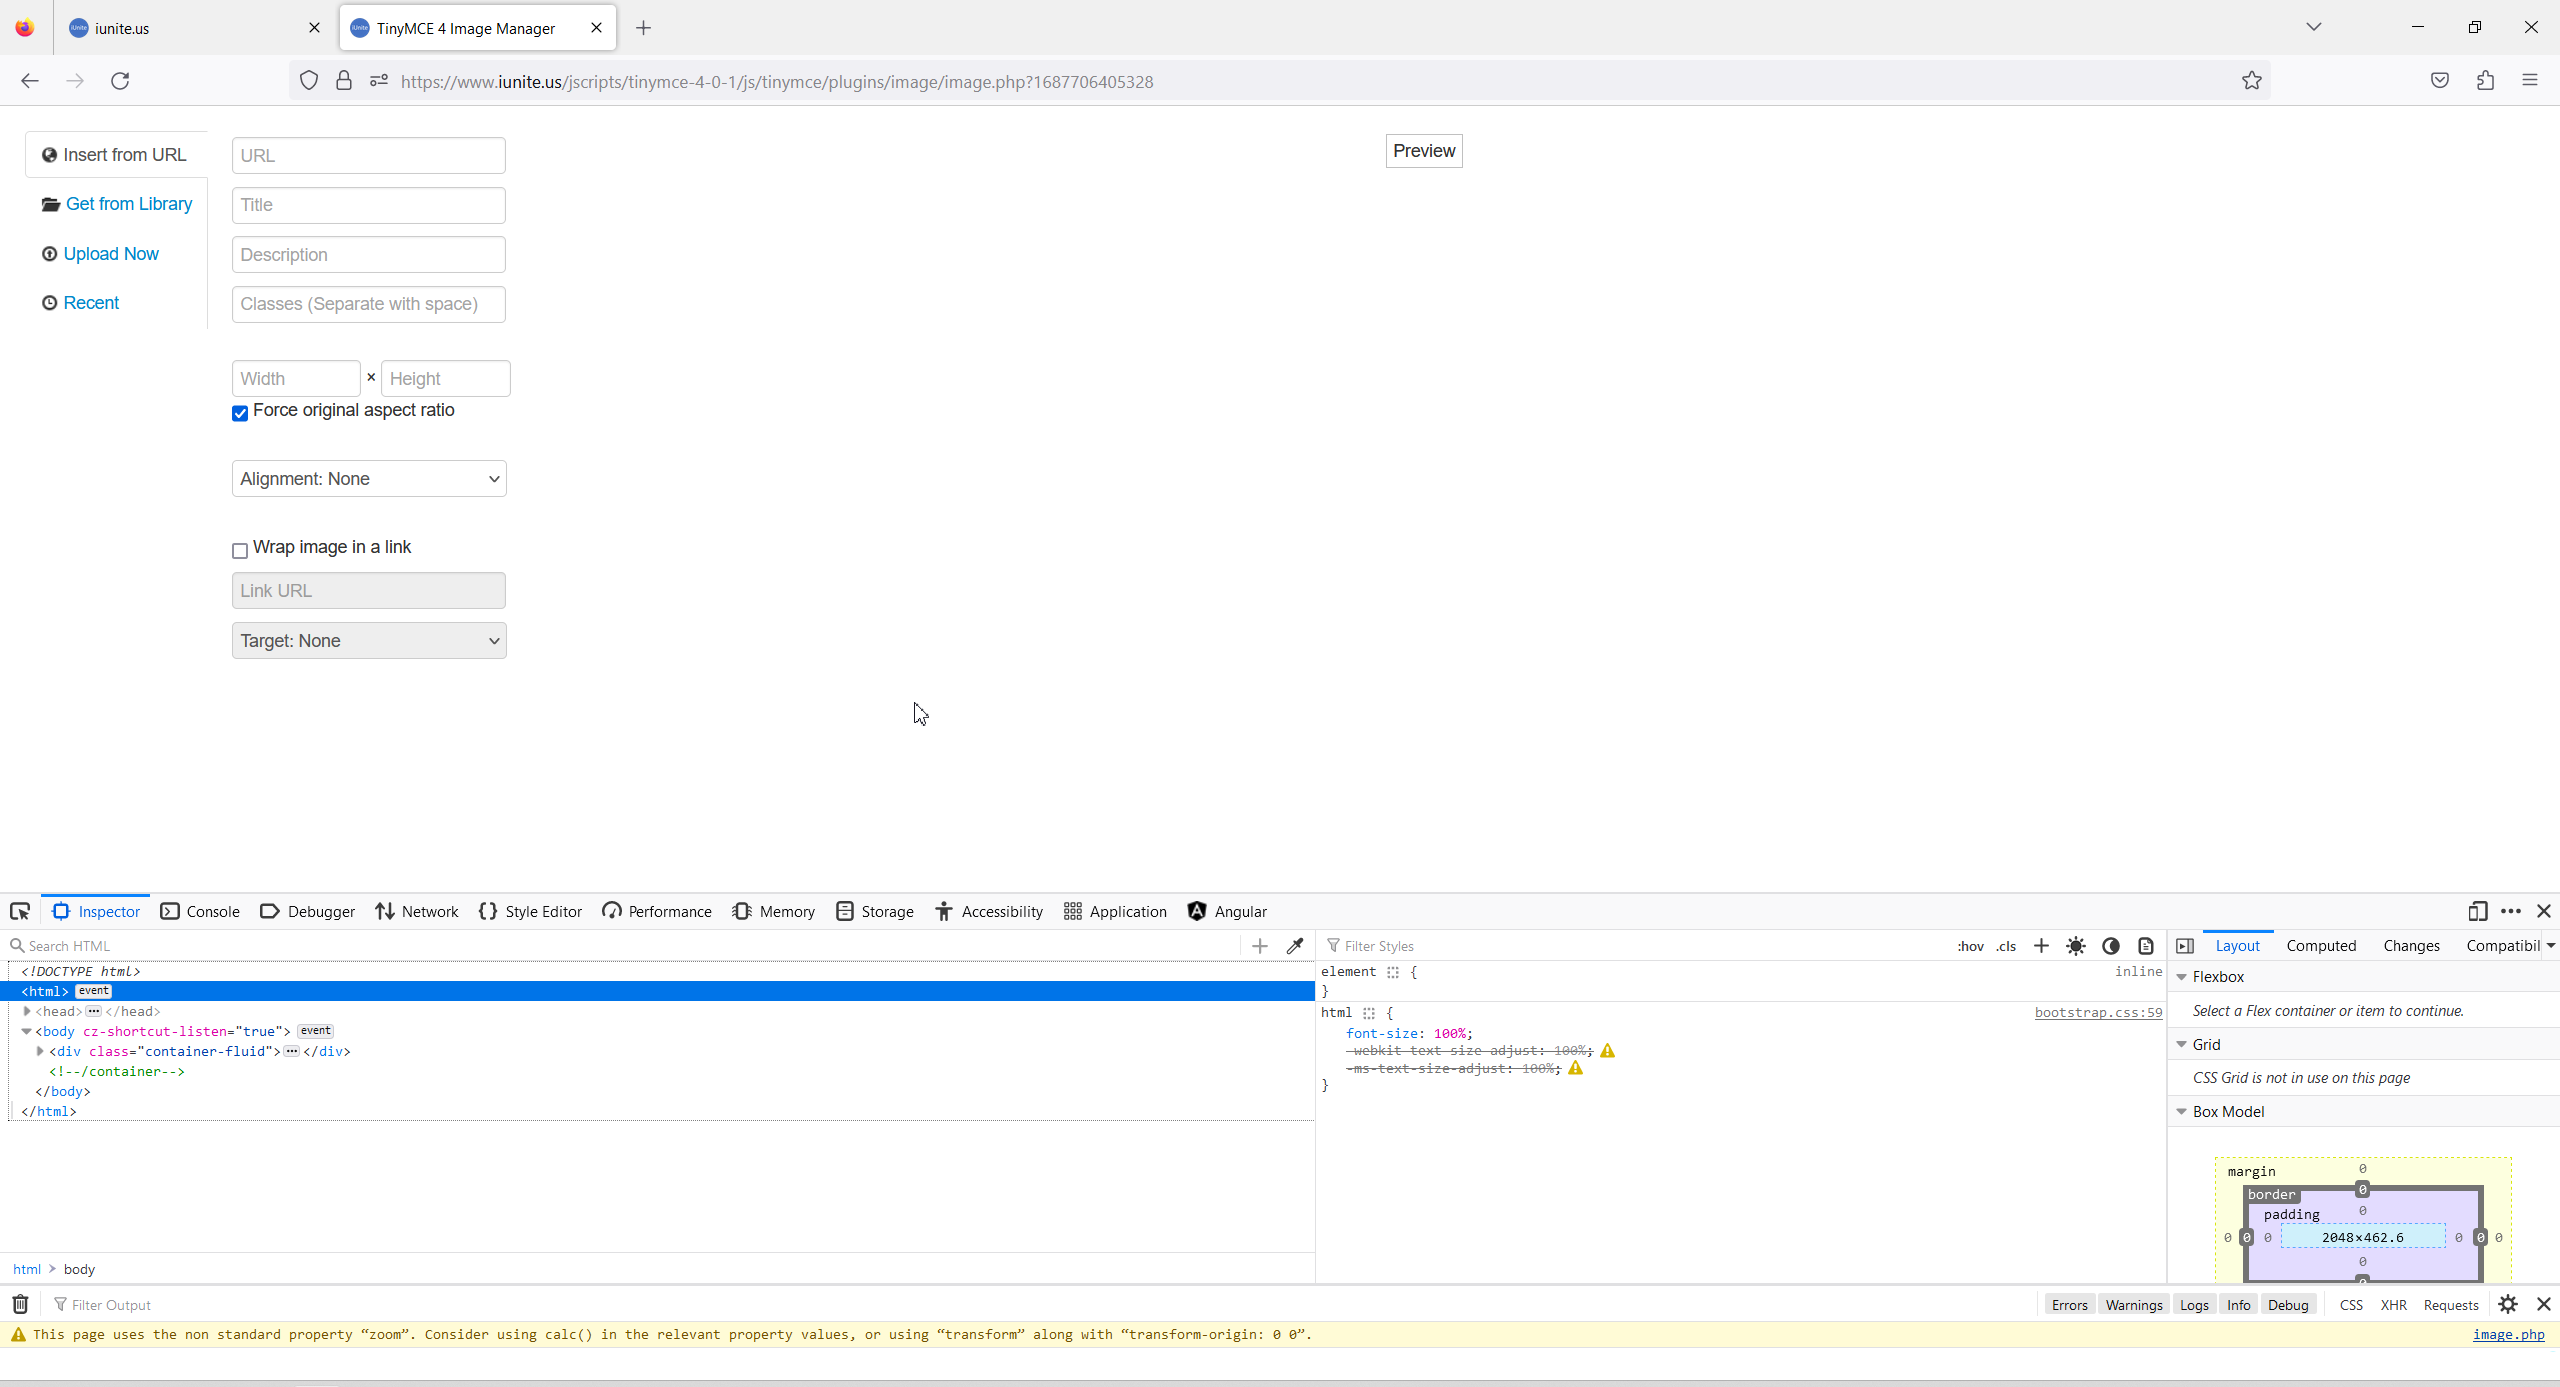Toggle print media simulation icon
The height and width of the screenshot is (1387, 2560).
tap(2146, 946)
